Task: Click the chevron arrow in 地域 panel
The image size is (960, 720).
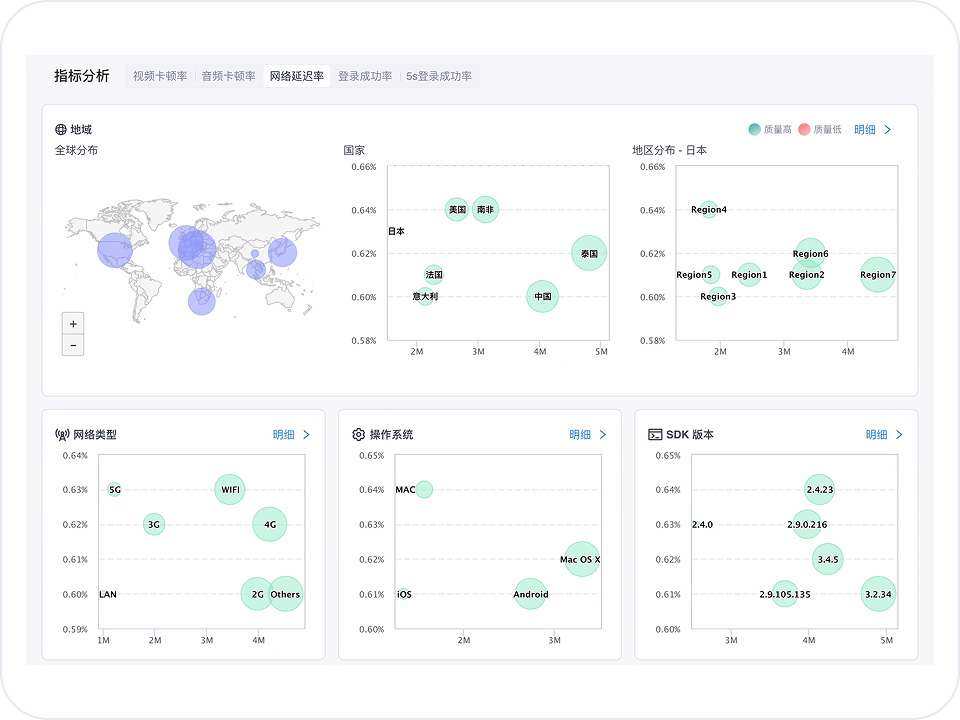Action: (x=888, y=129)
